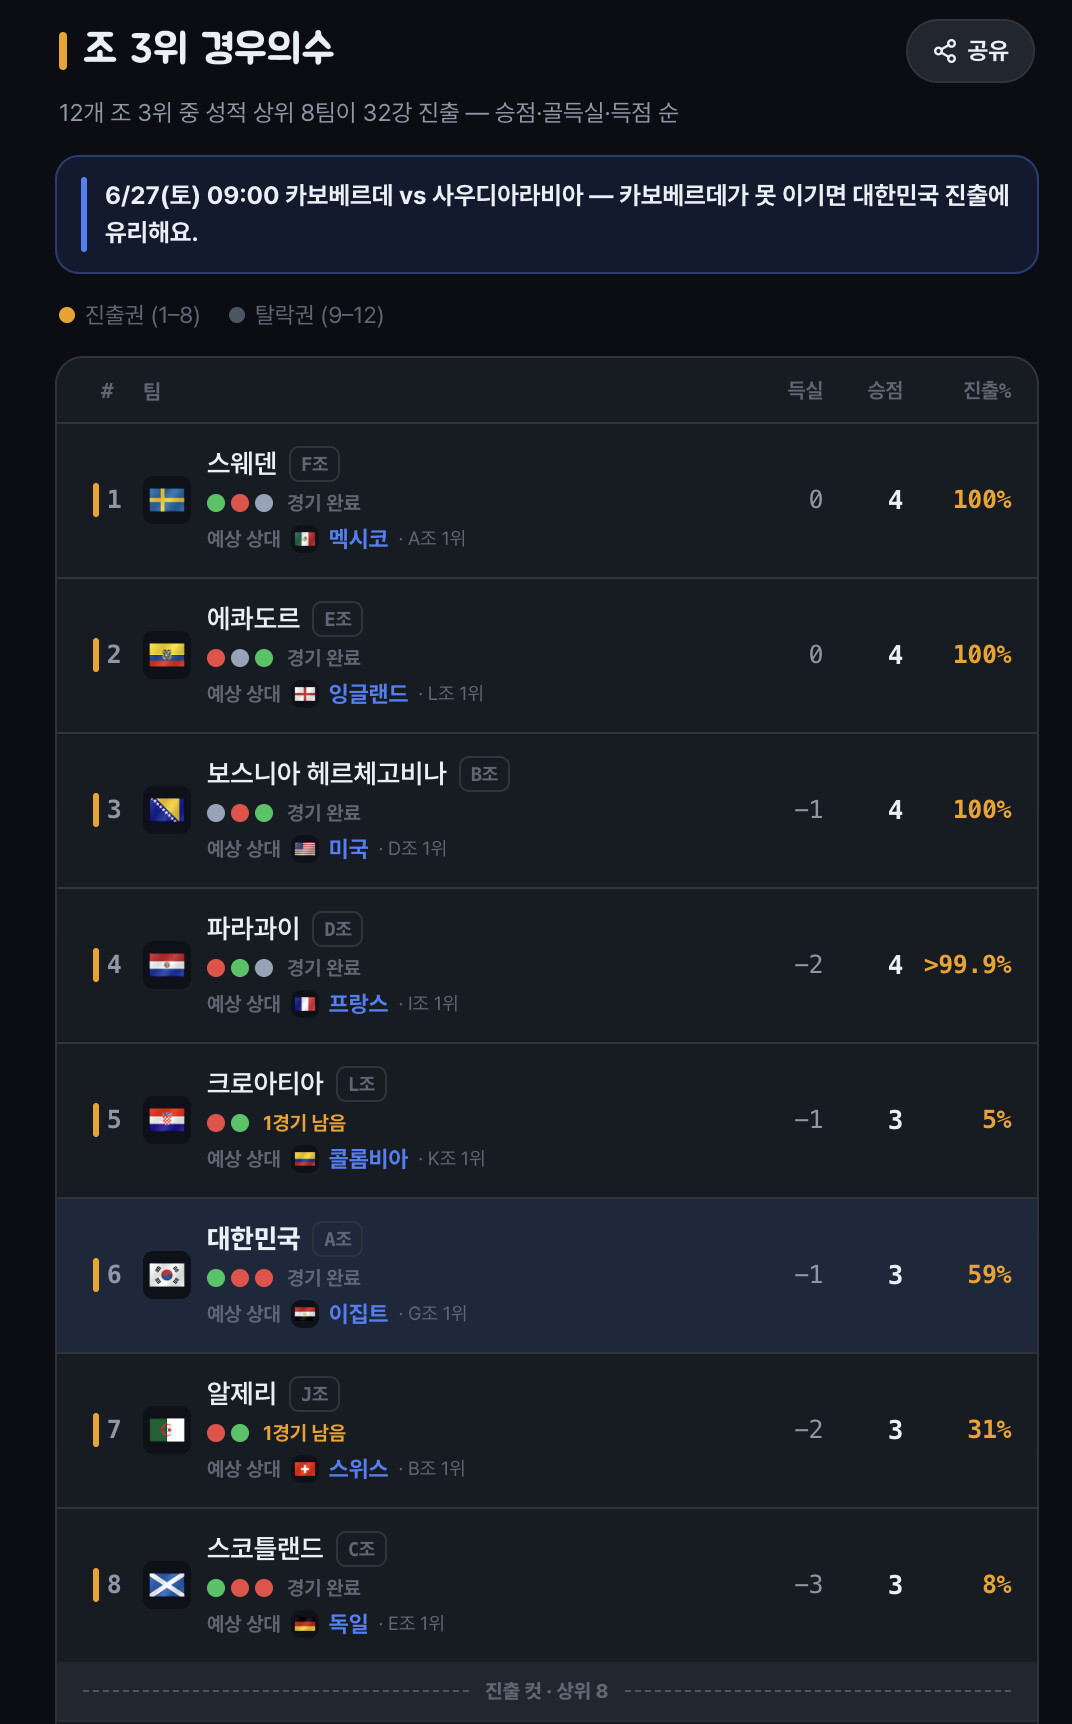
Task: Click the Bosnia Herzegovina flag icon
Action: coord(167,810)
